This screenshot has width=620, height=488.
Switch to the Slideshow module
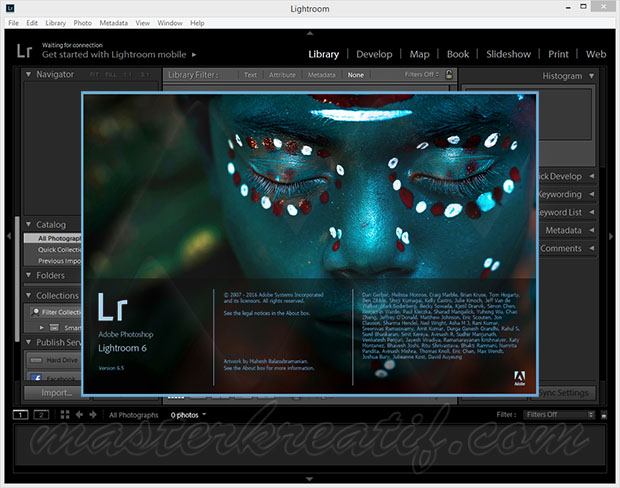pyautogui.click(x=508, y=54)
